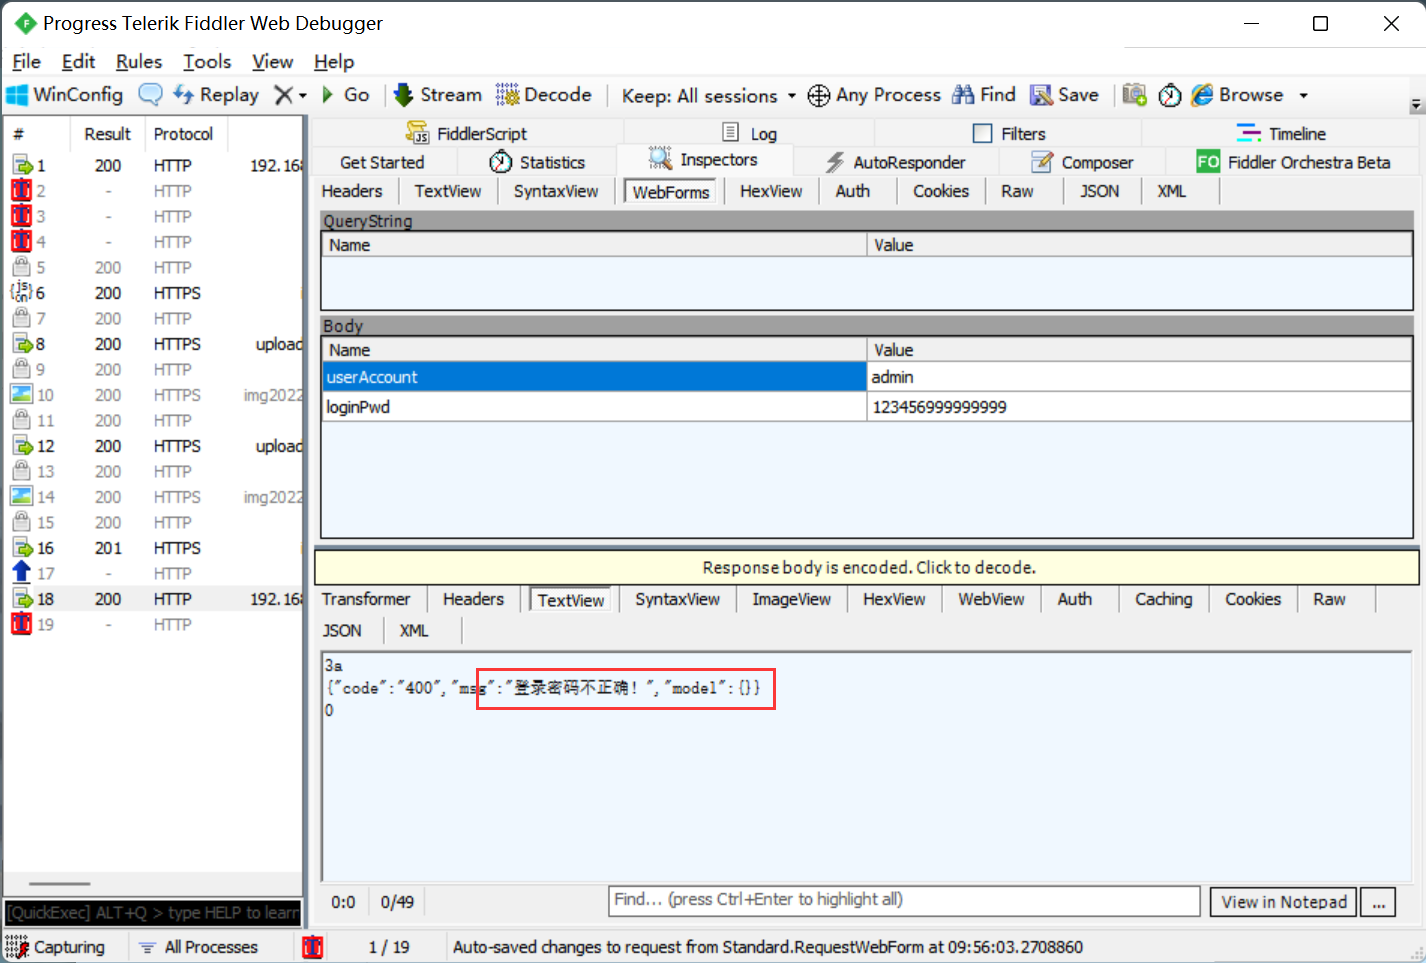This screenshot has width=1426, height=963.
Task: Open the Tools menu
Action: [x=207, y=62]
